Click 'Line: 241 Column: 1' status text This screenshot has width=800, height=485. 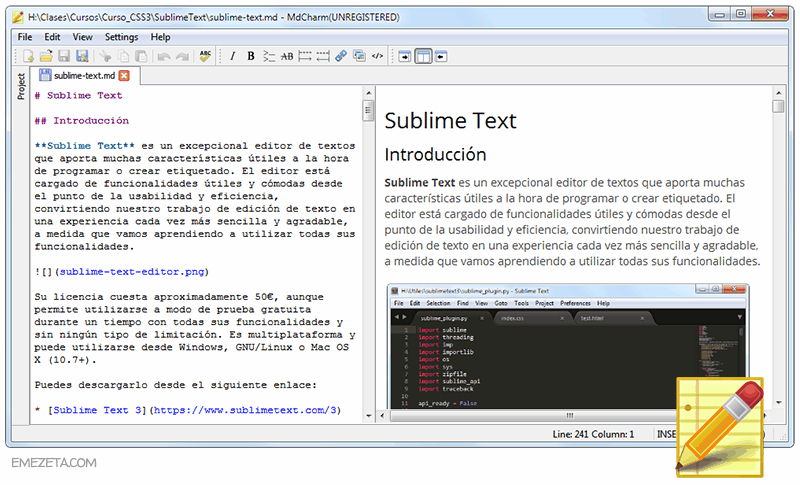593,435
